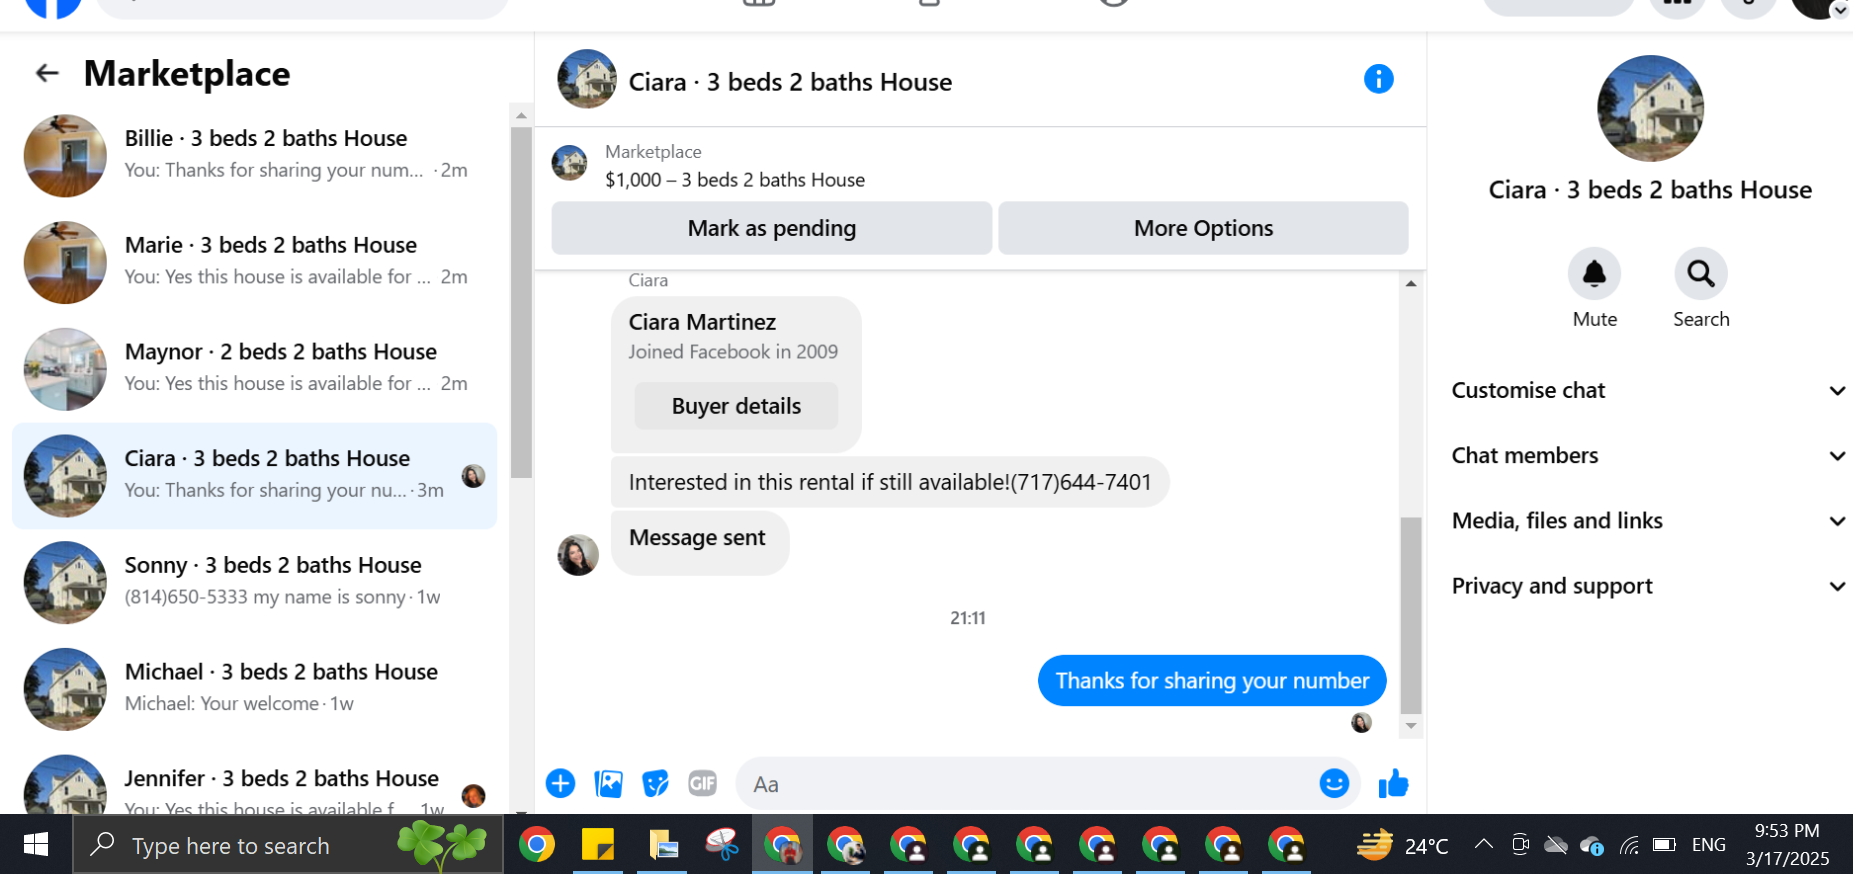Expand the Customise chat section
Viewport: 1853px width, 874px height.
pyautogui.click(x=1648, y=390)
